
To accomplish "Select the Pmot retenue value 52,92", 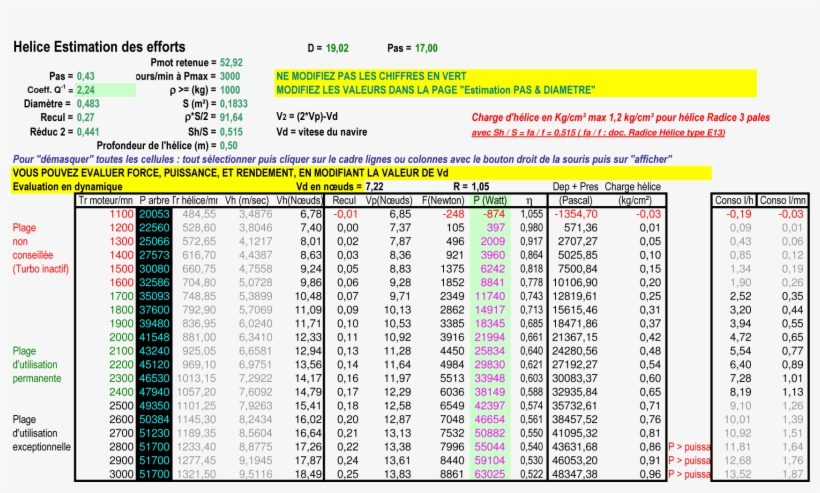I will pyautogui.click(x=231, y=62).
